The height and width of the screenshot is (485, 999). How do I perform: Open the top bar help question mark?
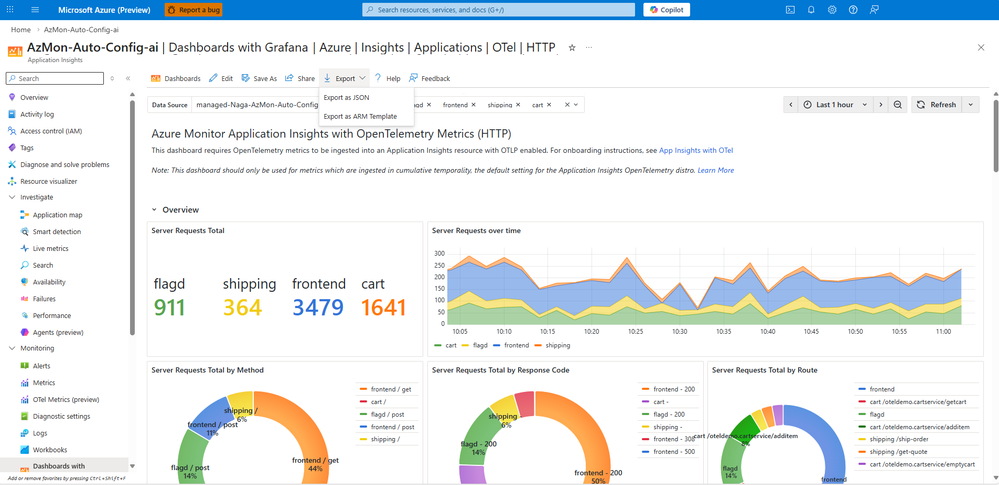coord(853,10)
